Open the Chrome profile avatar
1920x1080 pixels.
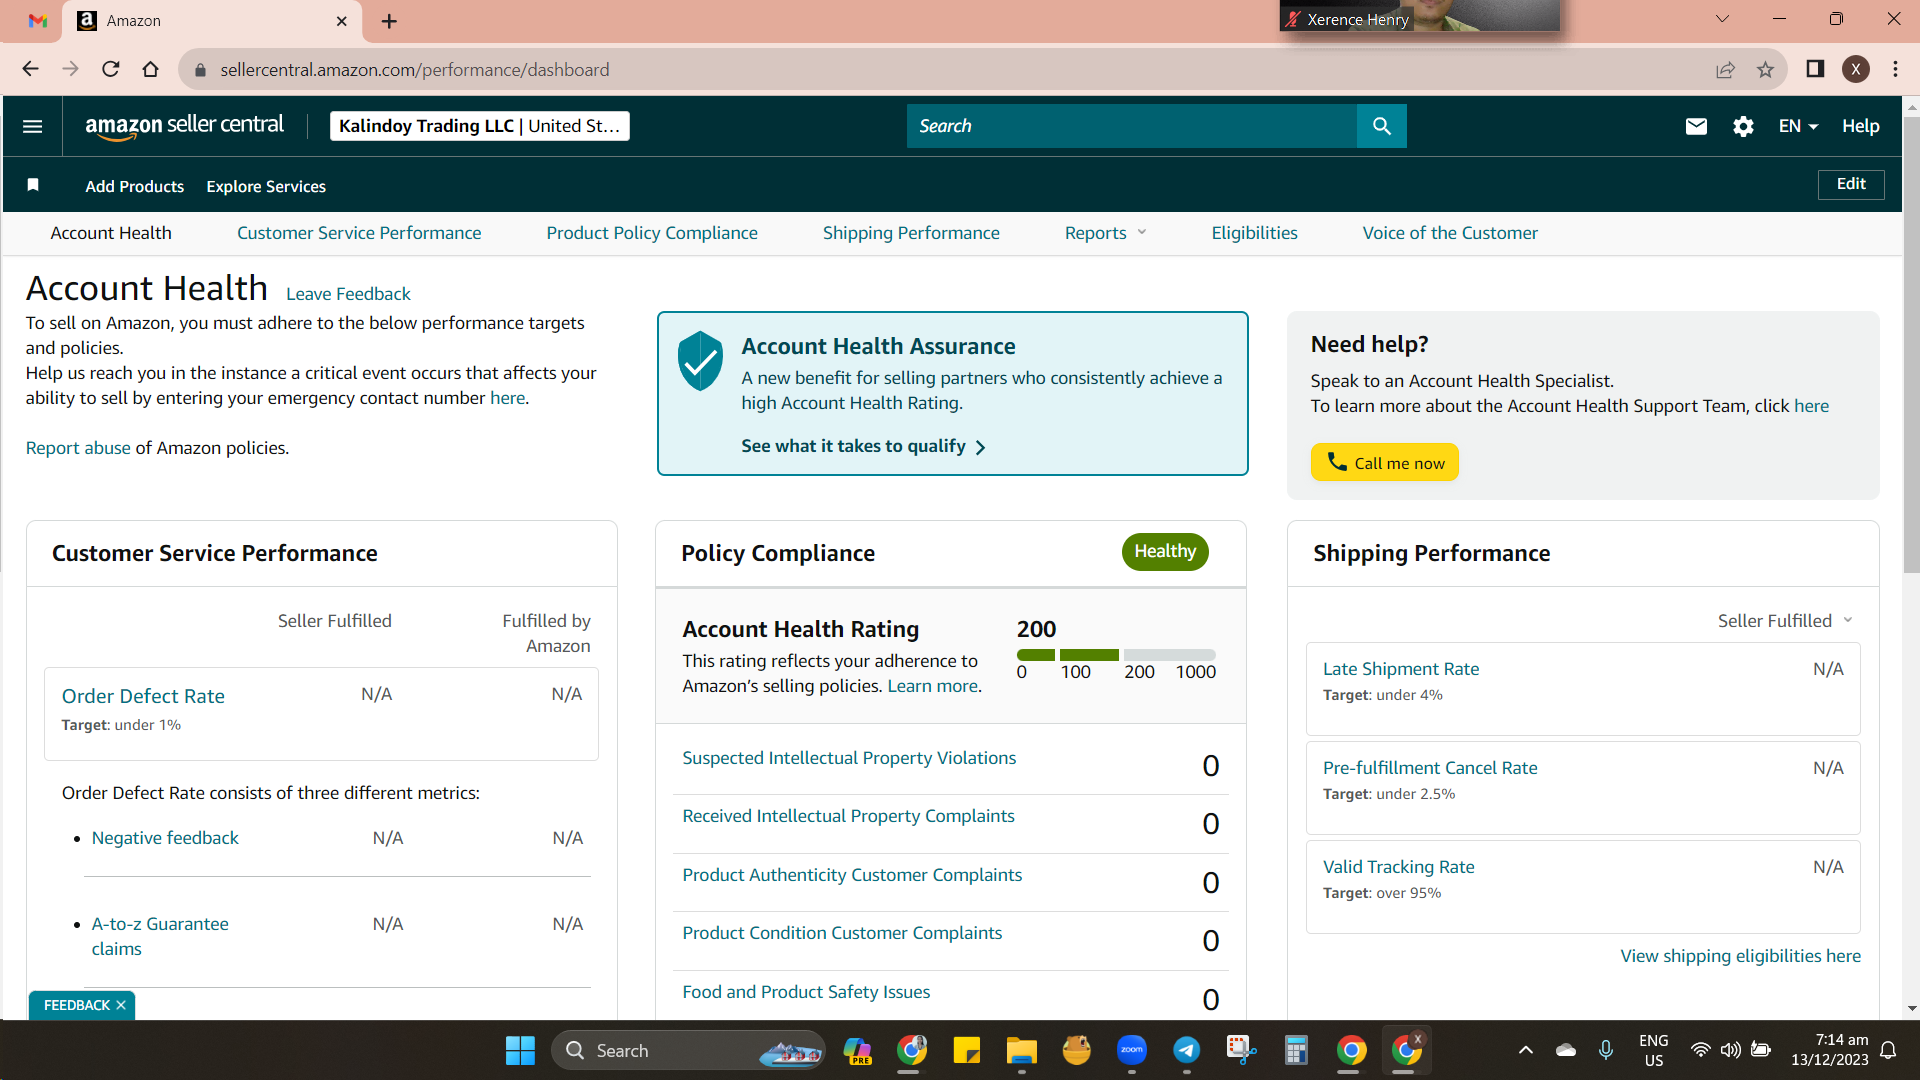[x=1856, y=69]
